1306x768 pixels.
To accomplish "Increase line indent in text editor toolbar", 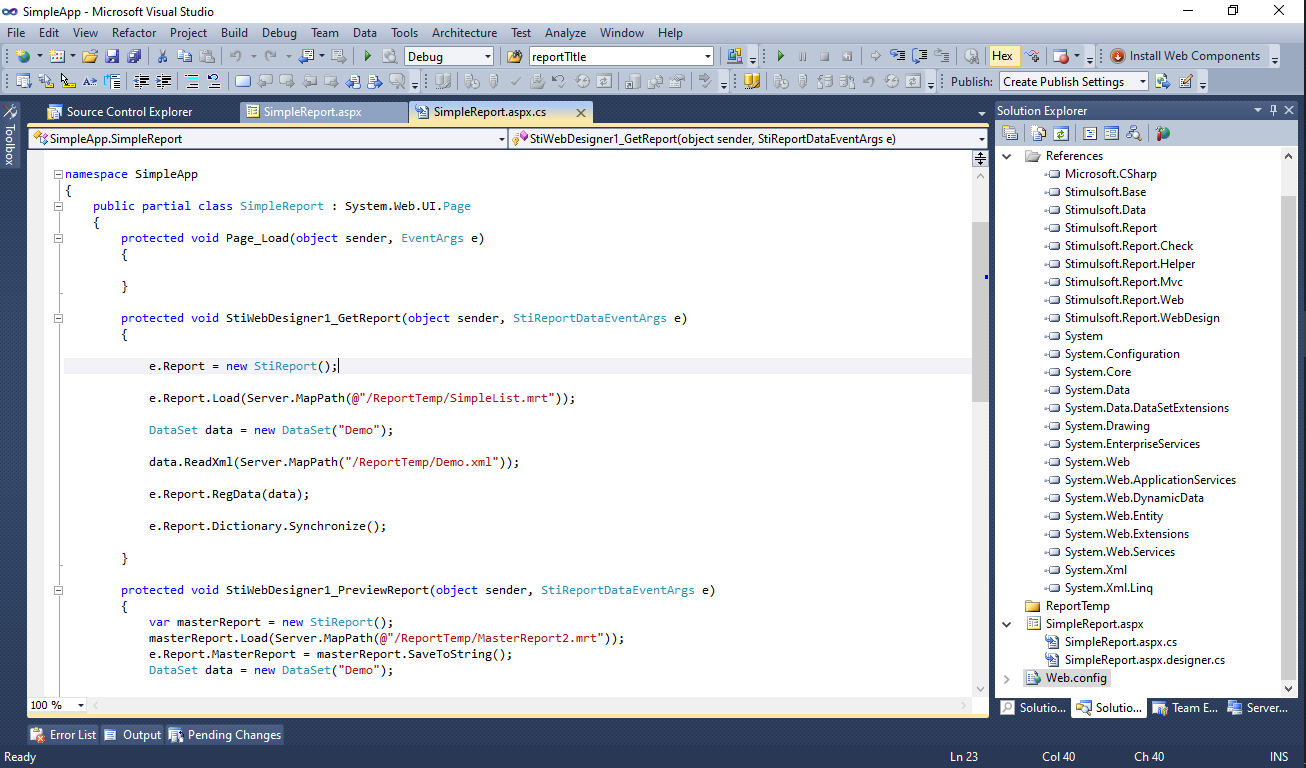I will coord(162,82).
